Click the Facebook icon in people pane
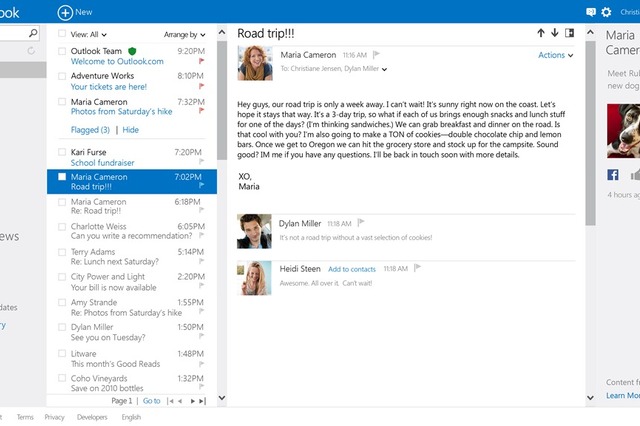 point(613,175)
